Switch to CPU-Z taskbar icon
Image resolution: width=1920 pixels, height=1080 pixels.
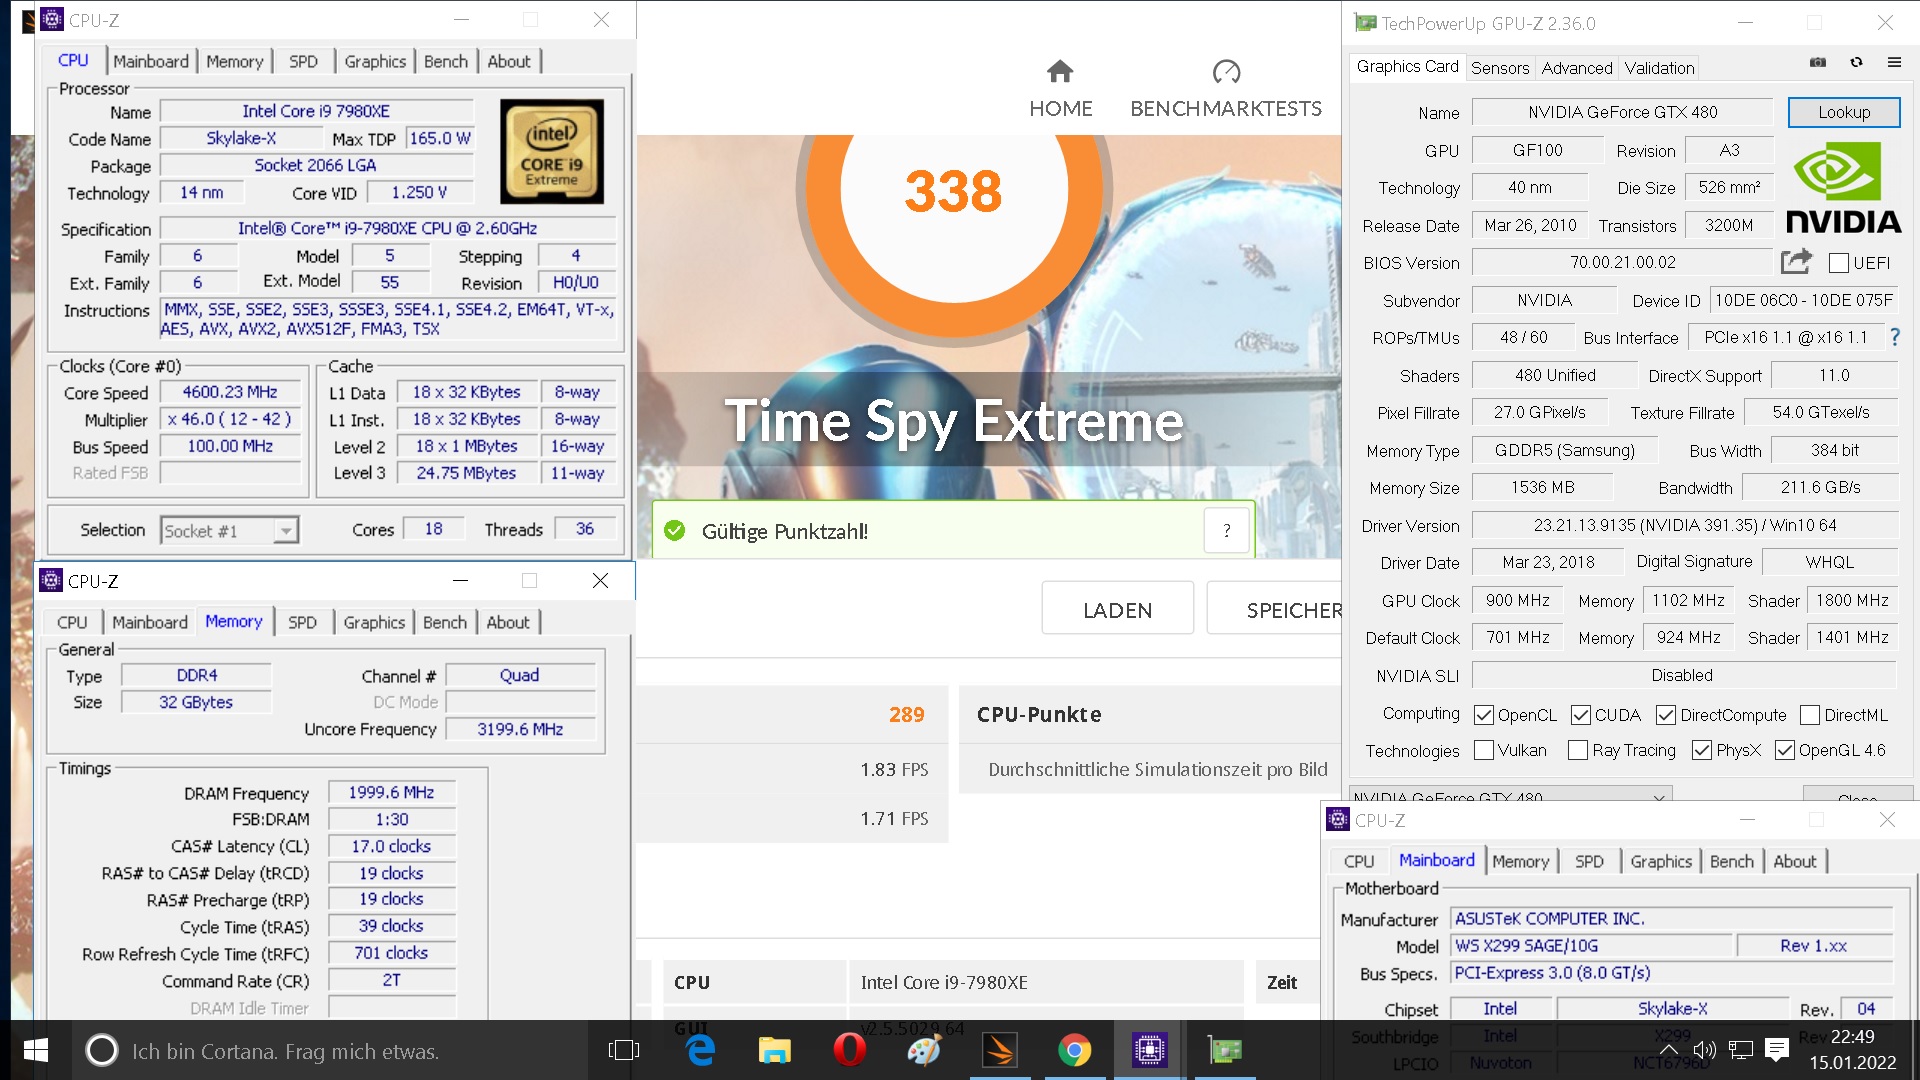coord(1149,1050)
